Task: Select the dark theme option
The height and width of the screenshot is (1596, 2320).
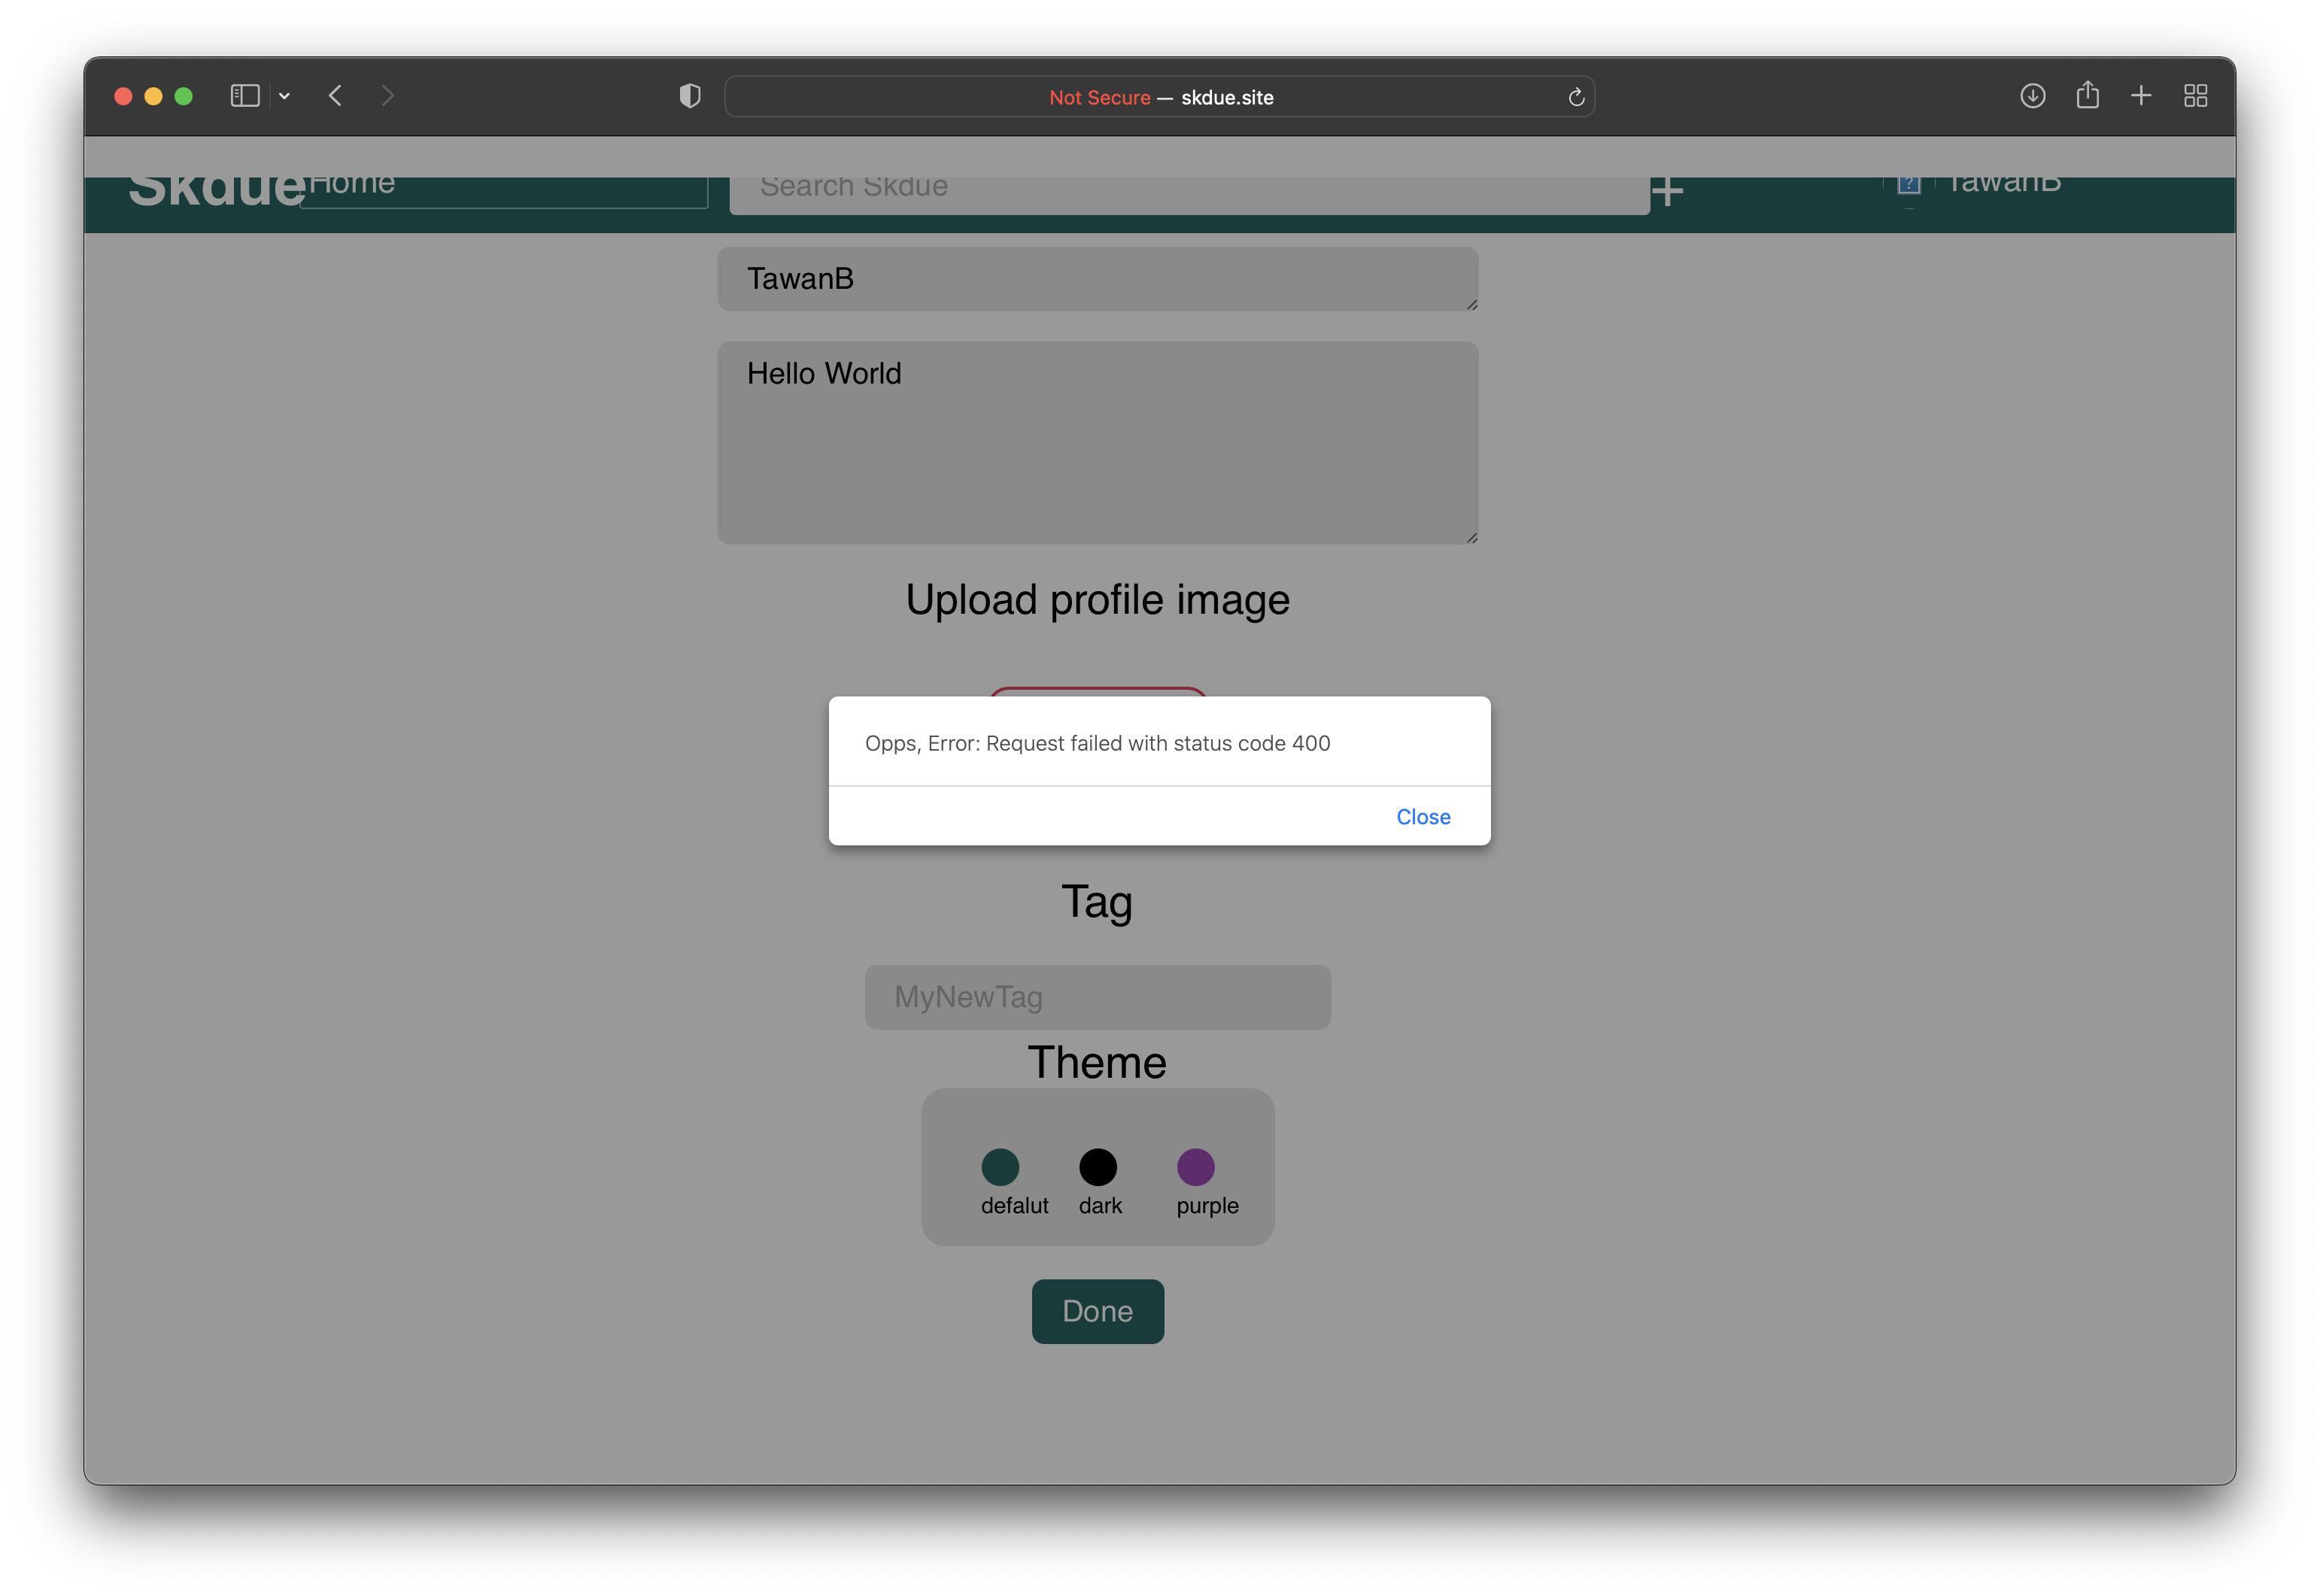Action: point(1098,1167)
